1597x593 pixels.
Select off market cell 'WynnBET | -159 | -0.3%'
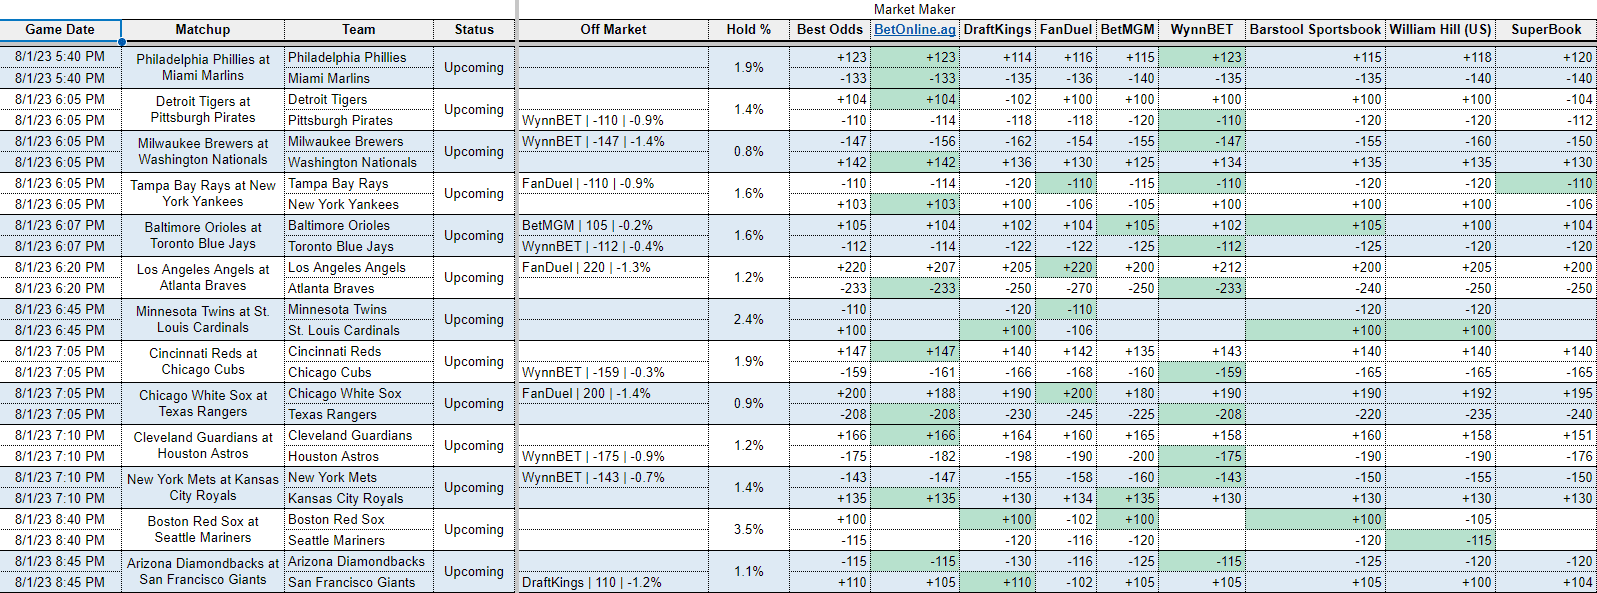click(613, 372)
